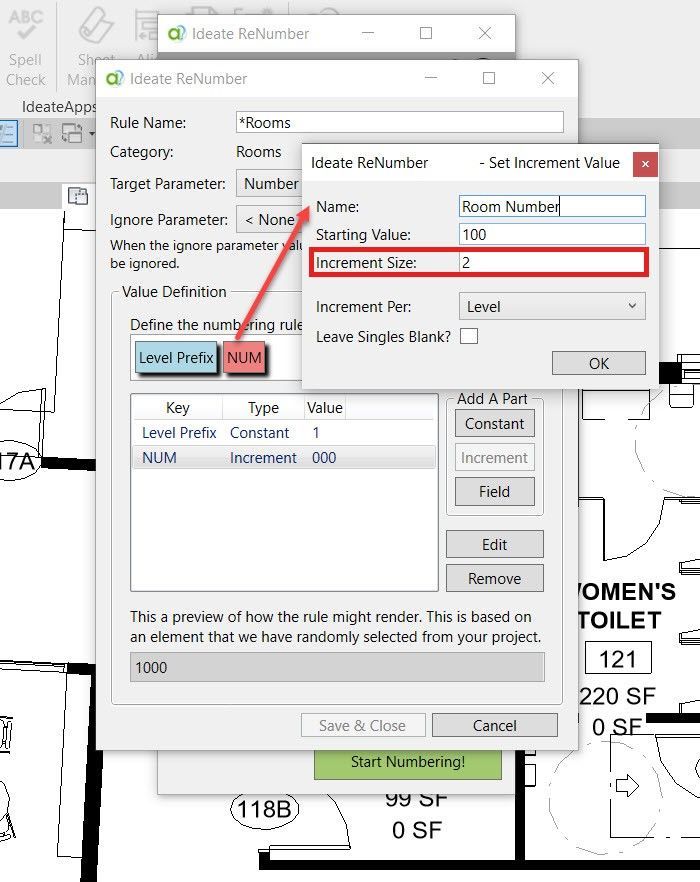Click the 118B door tag in the floor plan

[x=264, y=809]
